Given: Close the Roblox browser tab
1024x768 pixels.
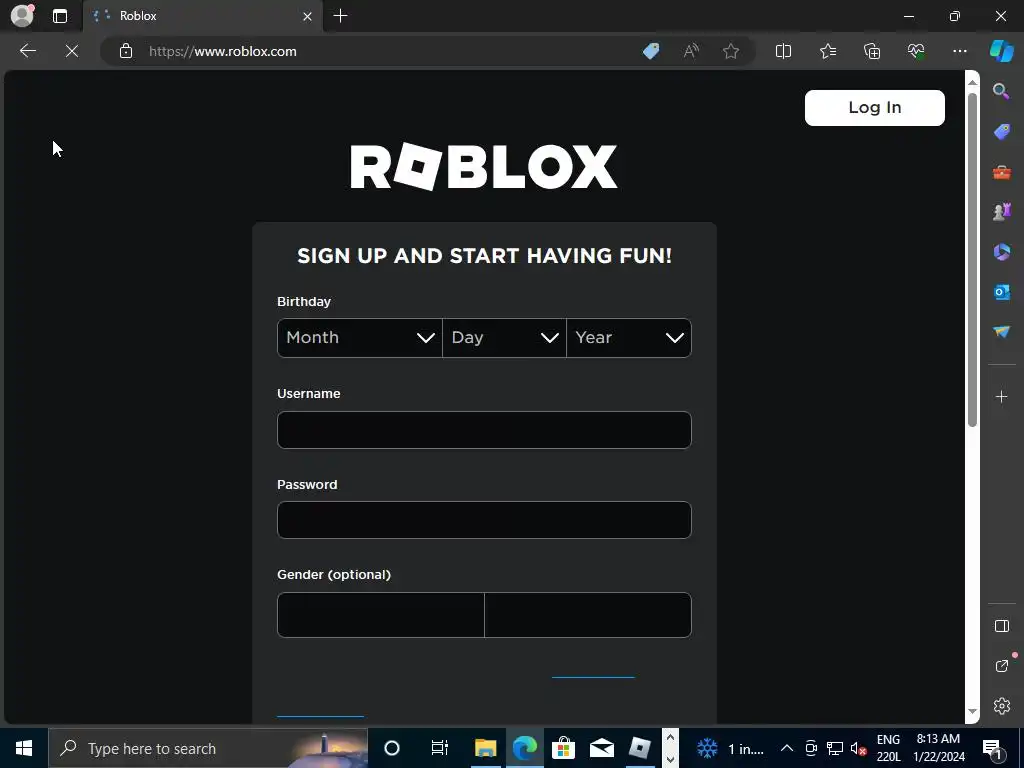Looking at the screenshot, I should click(x=307, y=16).
